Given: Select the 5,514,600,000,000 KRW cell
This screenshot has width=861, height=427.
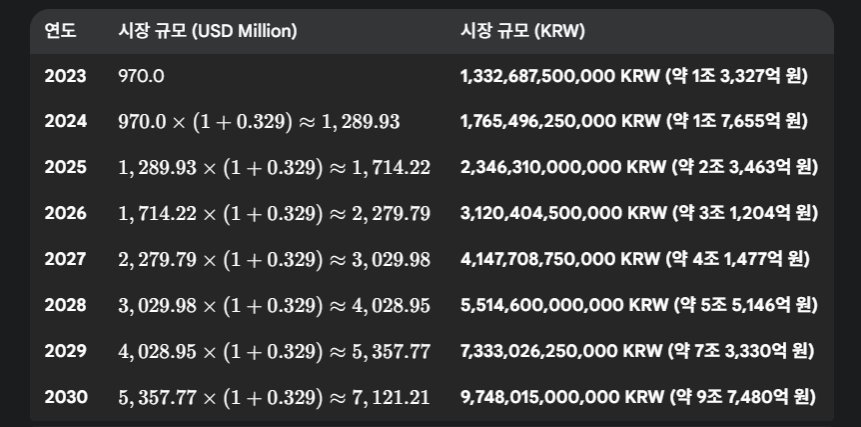Looking at the screenshot, I should (x=639, y=305).
